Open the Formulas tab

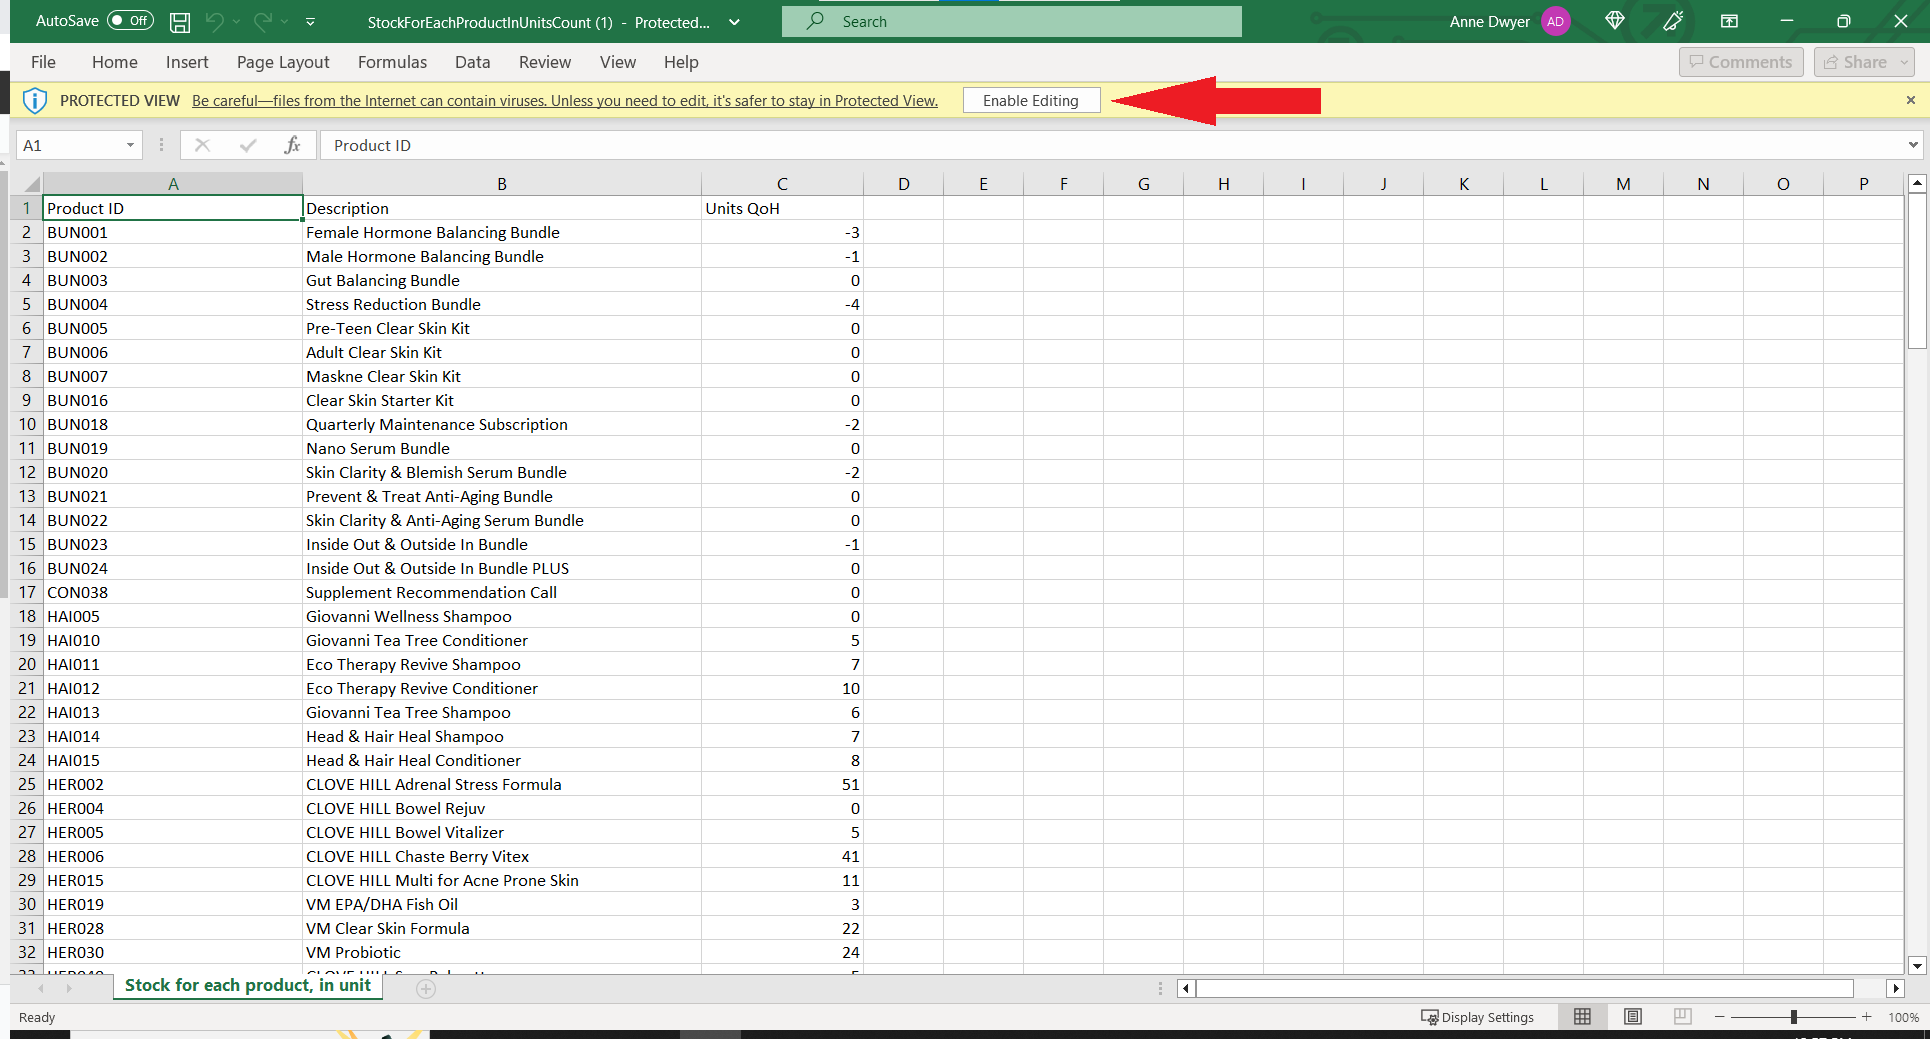click(392, 62)
